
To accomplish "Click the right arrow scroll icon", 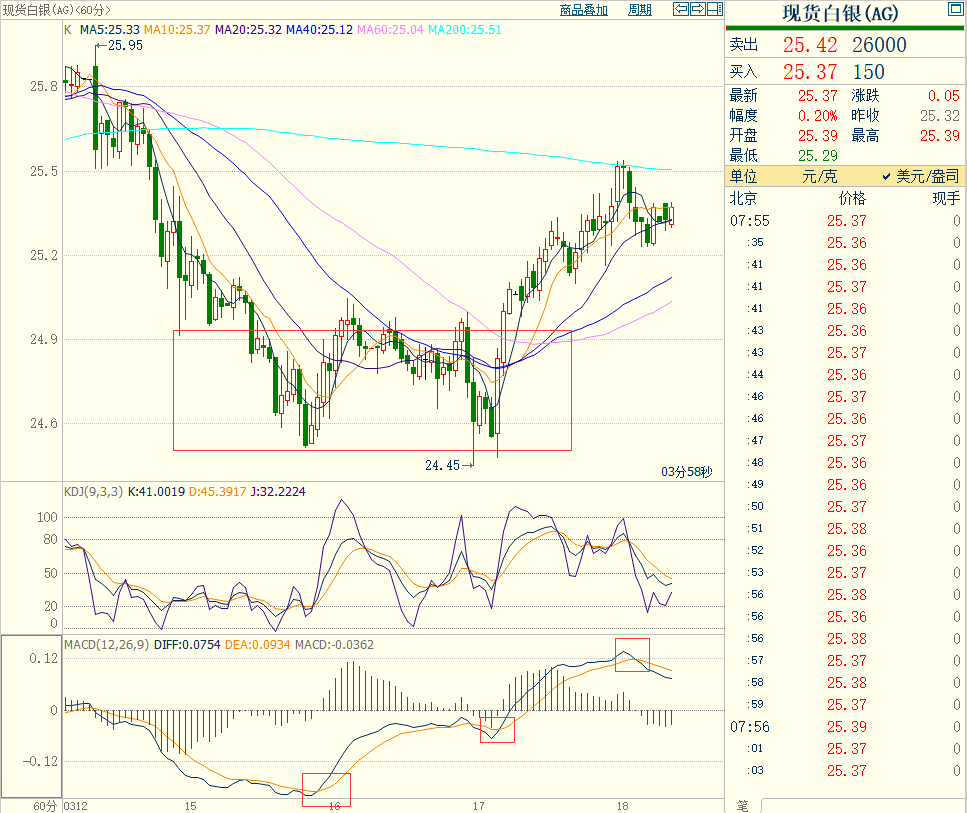I will (x=696, y=10).
